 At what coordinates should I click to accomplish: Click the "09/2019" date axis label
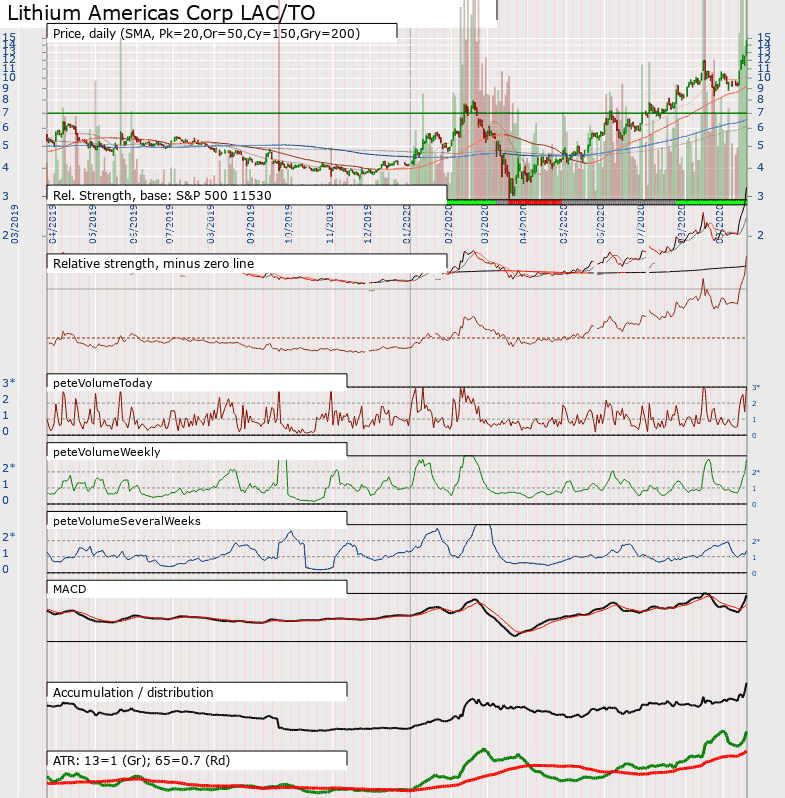250,224
